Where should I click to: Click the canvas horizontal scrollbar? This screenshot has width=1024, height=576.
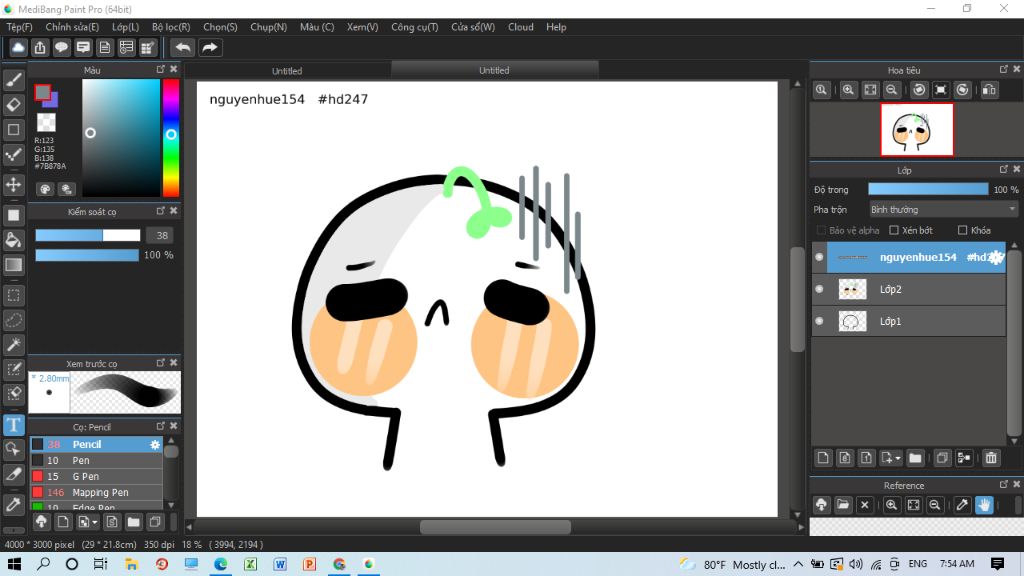pyautogui.click(x=495, y=527)
